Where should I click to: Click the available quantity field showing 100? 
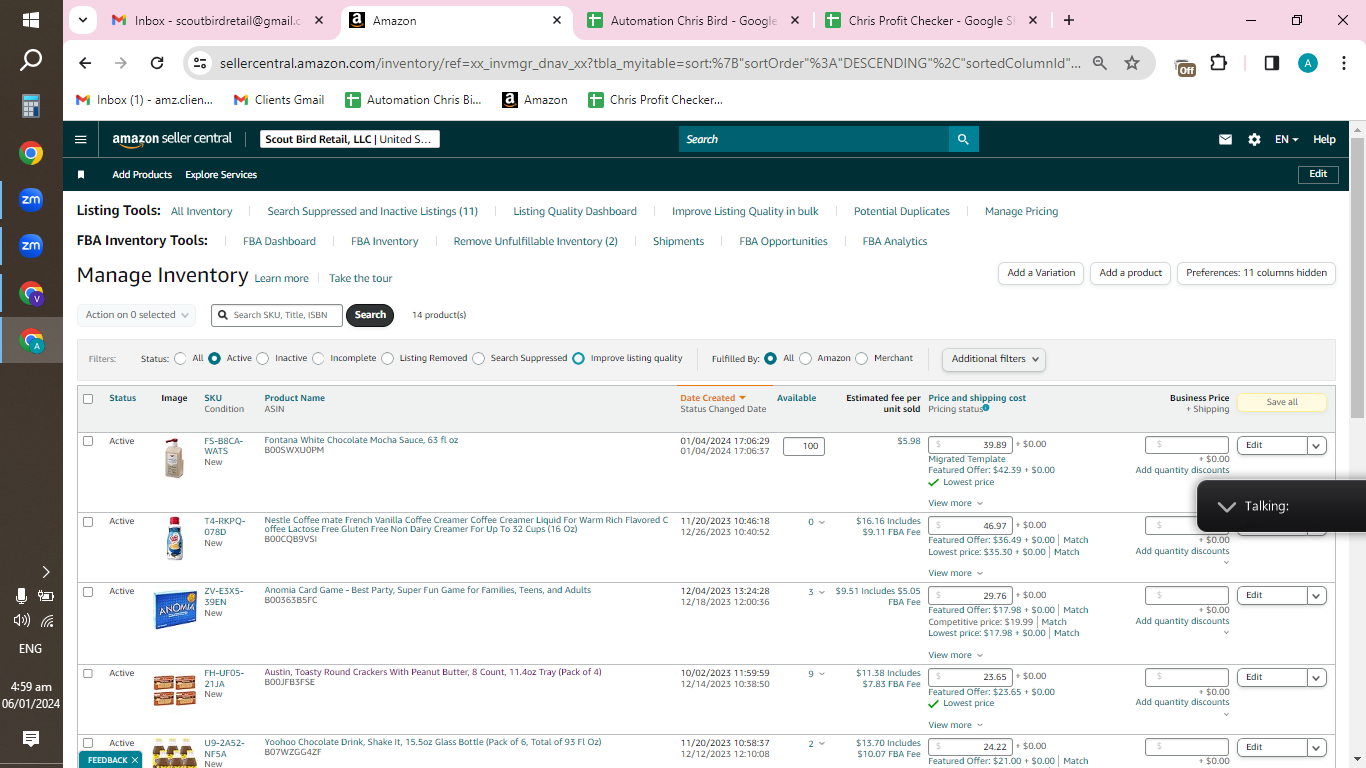[x=804, y=446]
